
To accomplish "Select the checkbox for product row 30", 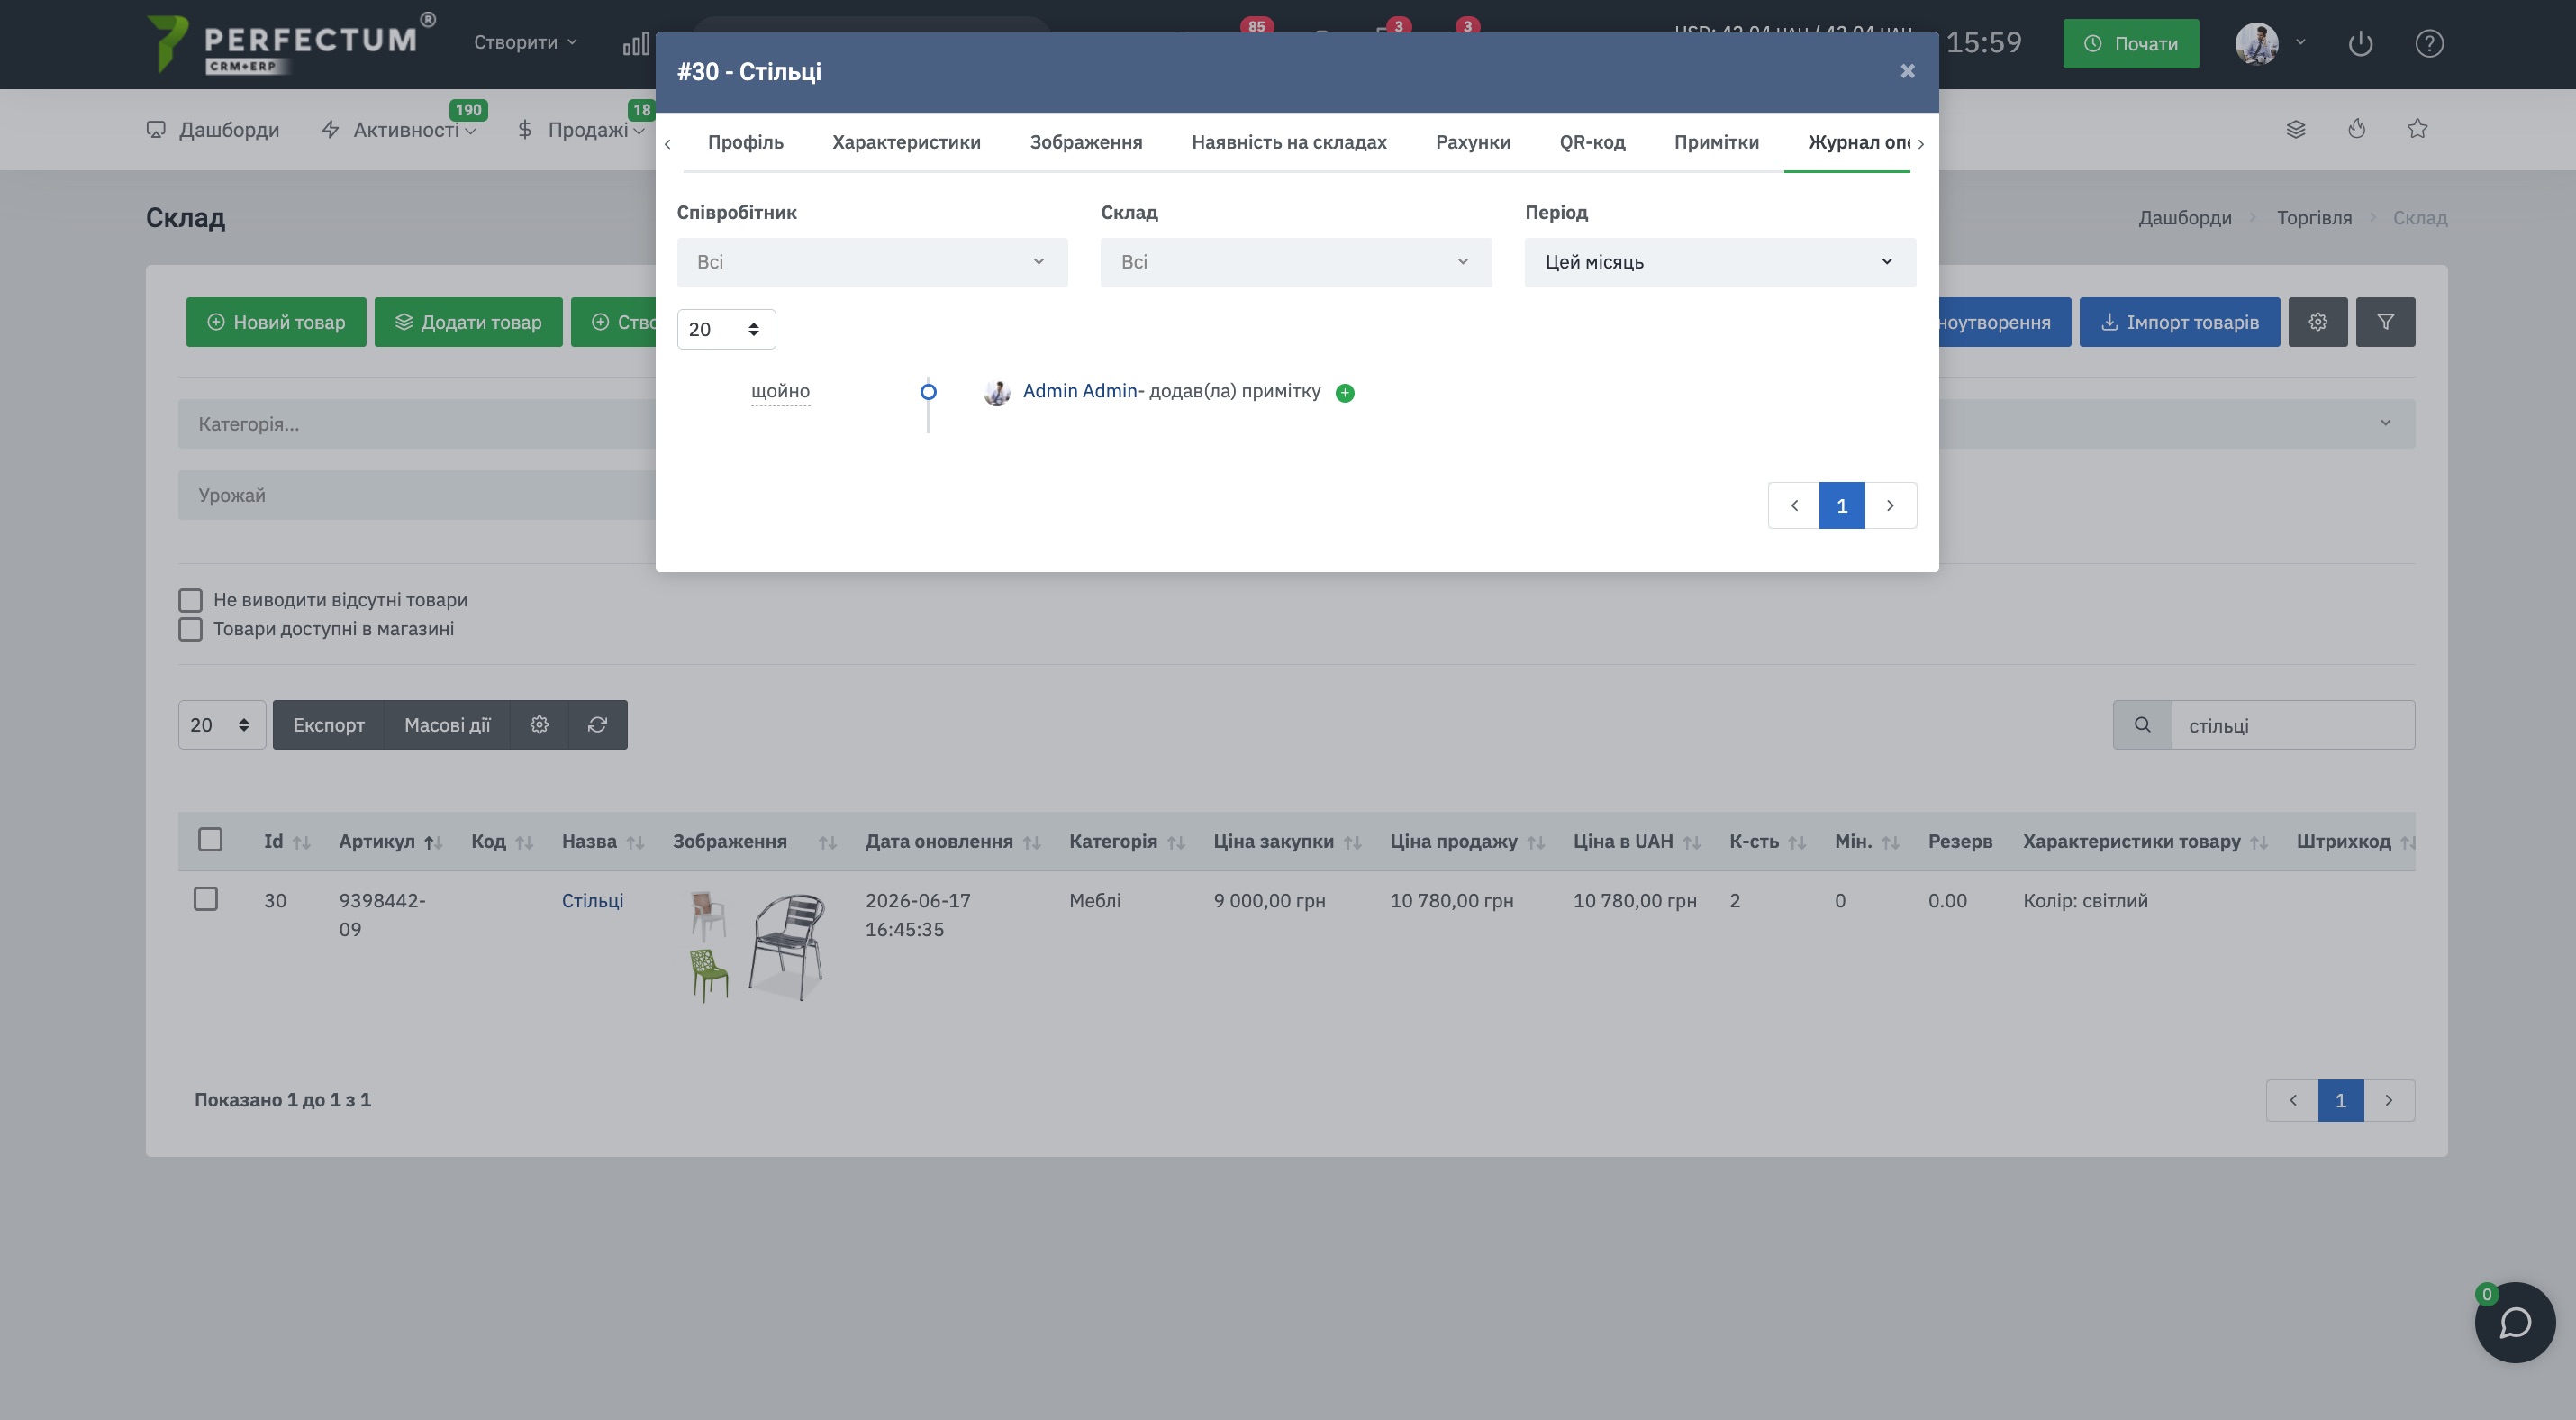I will coord(206,899).
